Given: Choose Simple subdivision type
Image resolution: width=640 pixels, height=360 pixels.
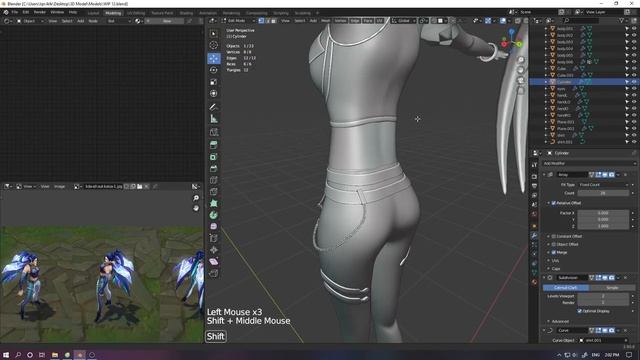Looking at the screenshot, I should point(612,288).
